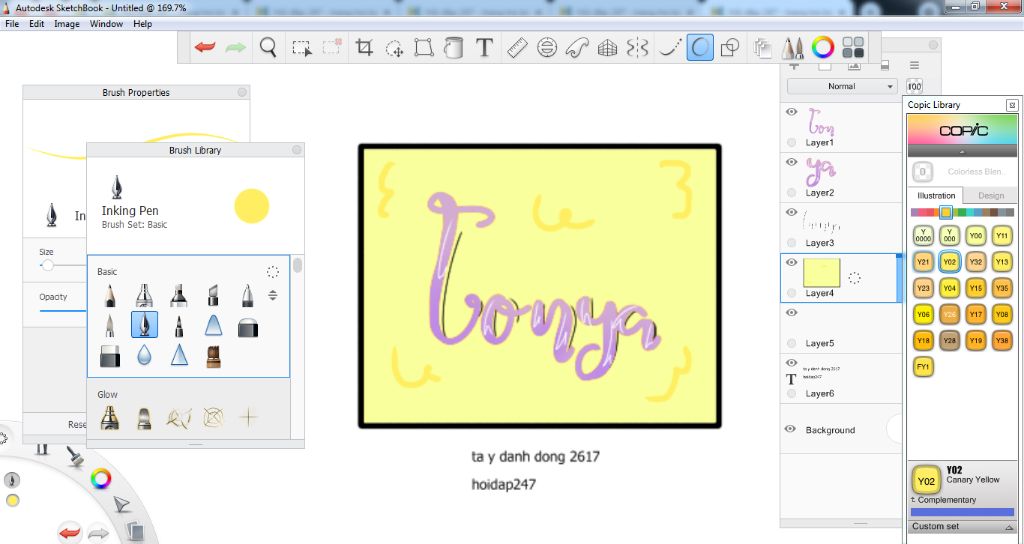Open the Basic brush set marking menu
This screenshot has width=1024, height=544.
[x=273, y=272]
